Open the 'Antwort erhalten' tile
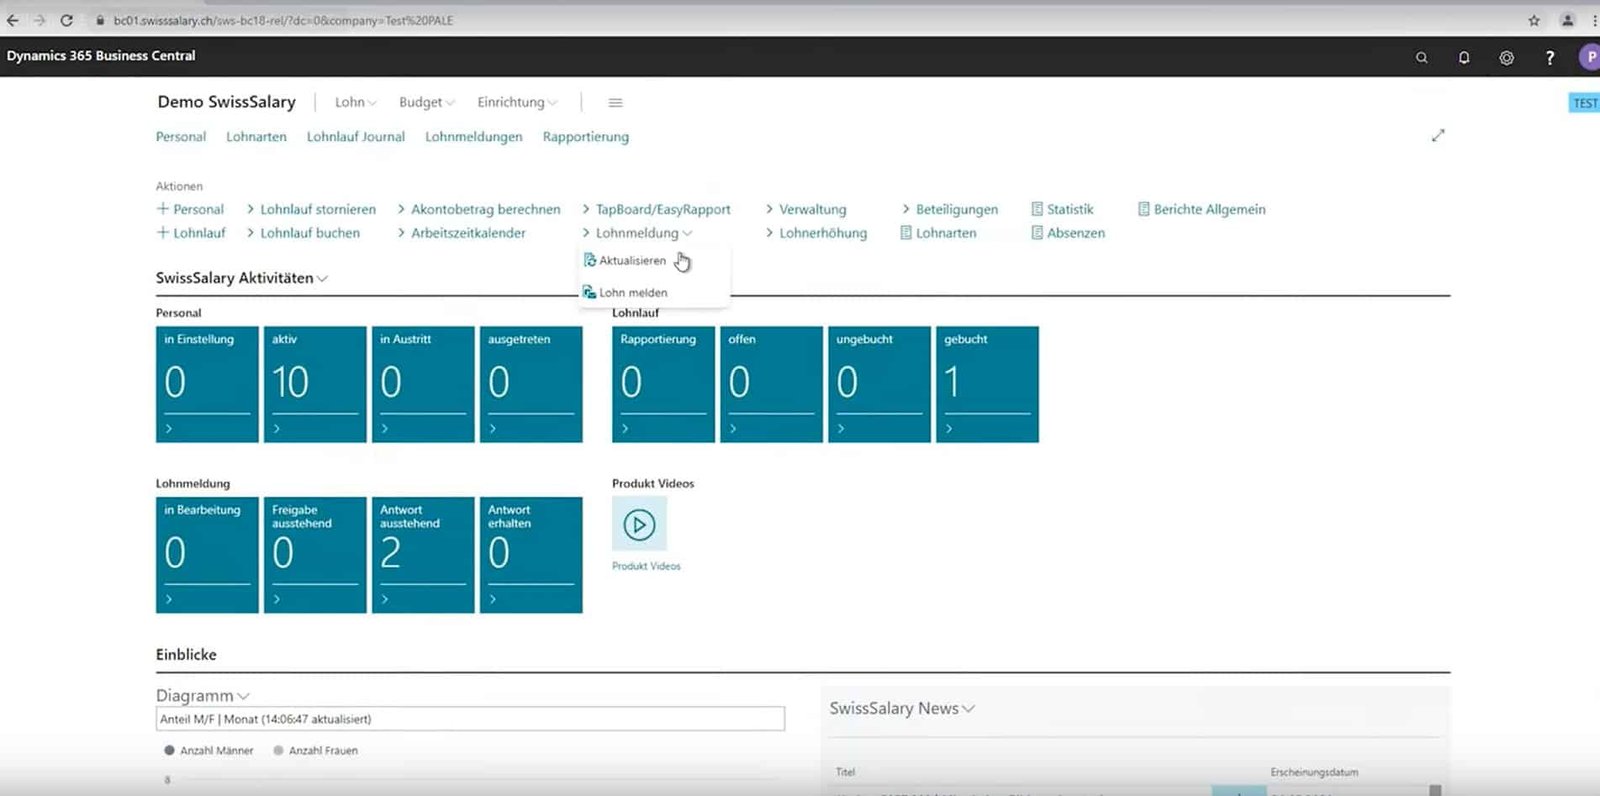 click(x=531, y=555)
